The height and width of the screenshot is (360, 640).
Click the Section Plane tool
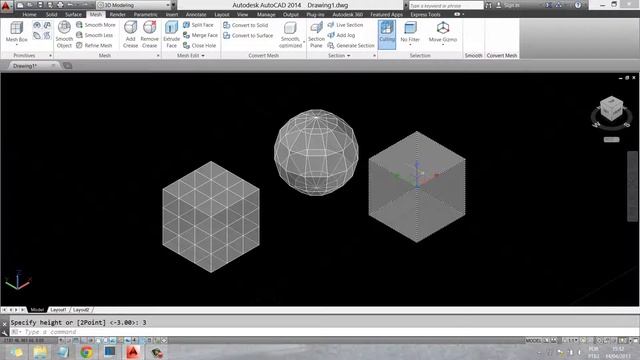pos(316,34)
